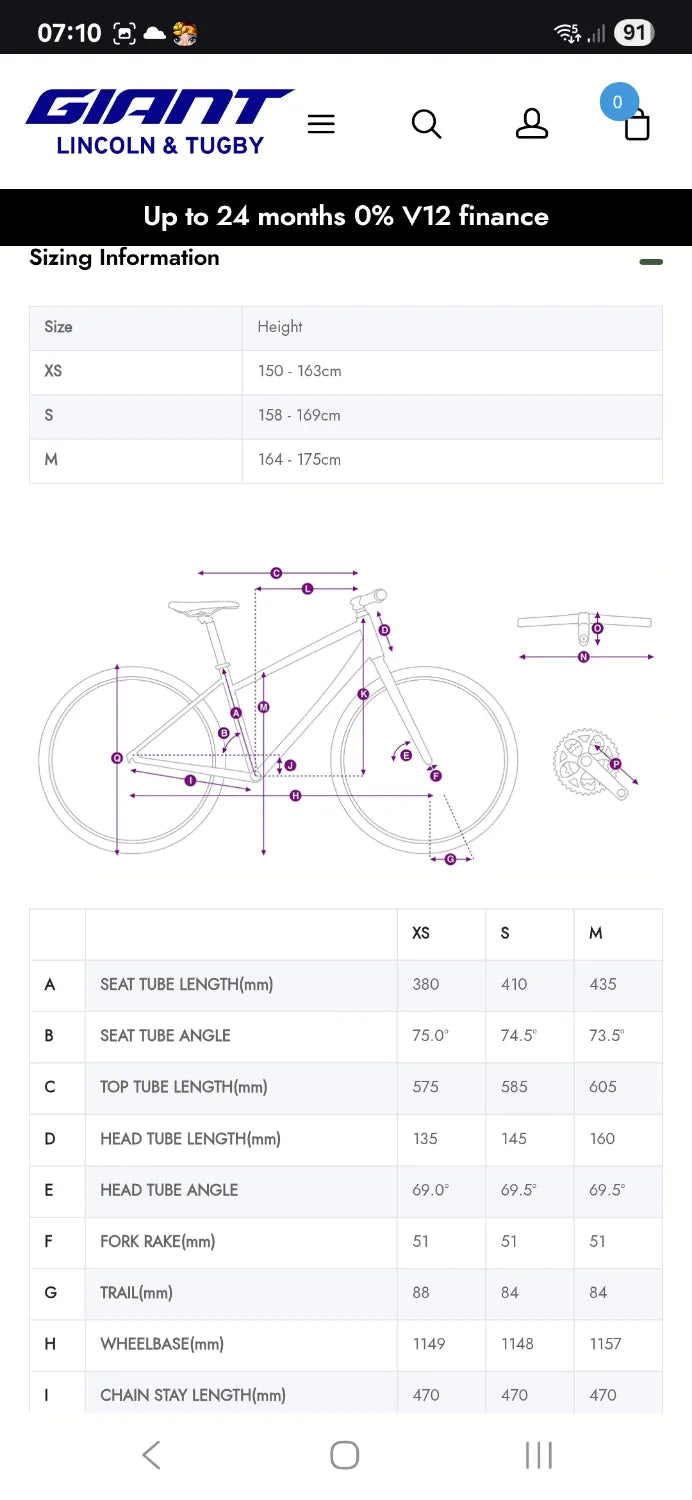Collapse the Sizing Information section

[651, 262]
